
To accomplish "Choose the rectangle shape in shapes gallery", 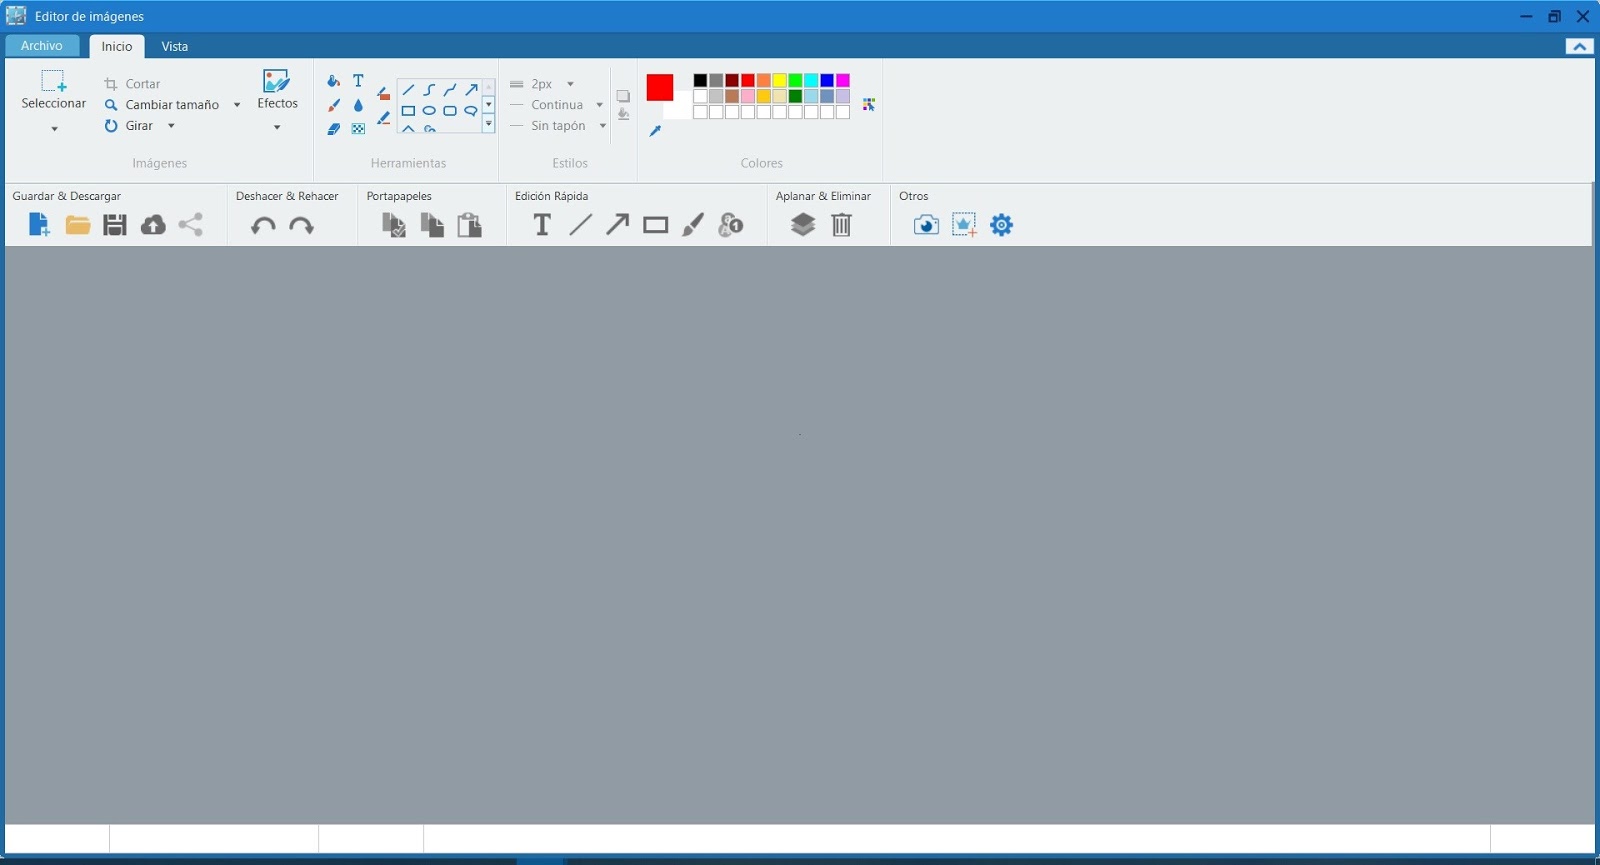I will 408,111.
